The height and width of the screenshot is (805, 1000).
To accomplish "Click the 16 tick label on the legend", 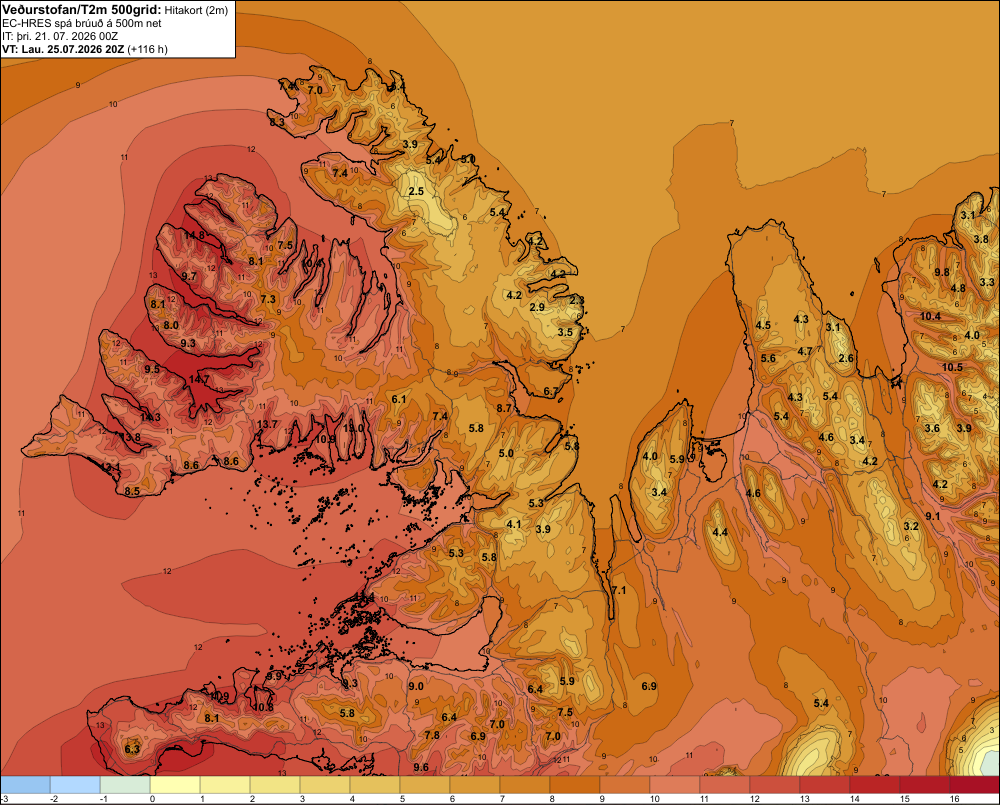I will [954, 799].
